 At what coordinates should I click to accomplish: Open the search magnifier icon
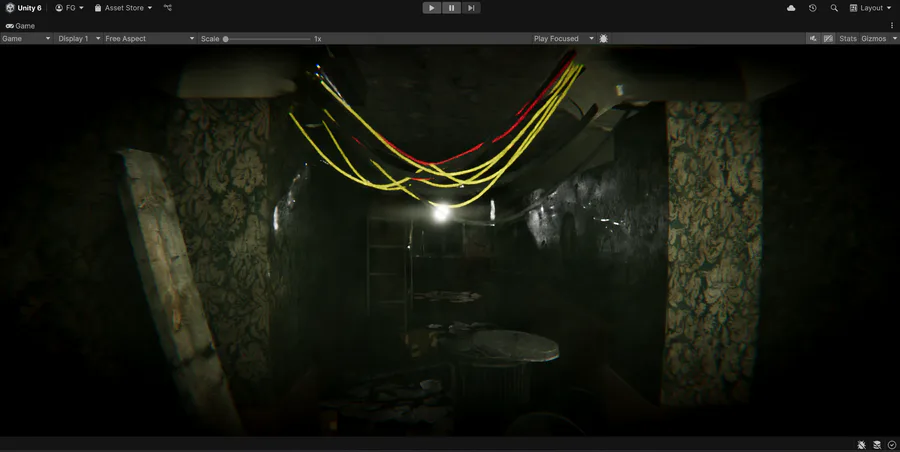click(x=834, y=8)
